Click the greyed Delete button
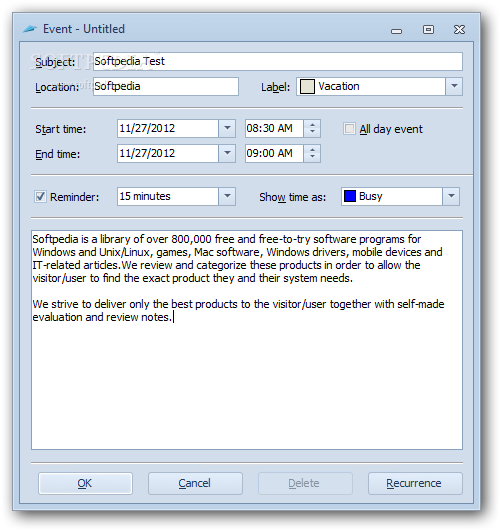Image resolution: width=501 pixels, height=531 pixels. pyautogui.click(x=305, y=483)
